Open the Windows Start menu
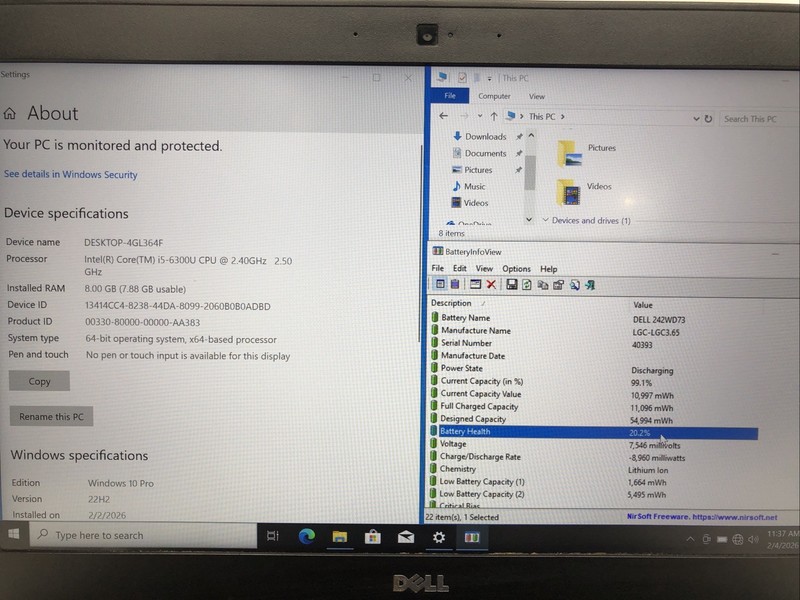The width and height of the screenshot is (800, 600). click(x=14, y=534)
